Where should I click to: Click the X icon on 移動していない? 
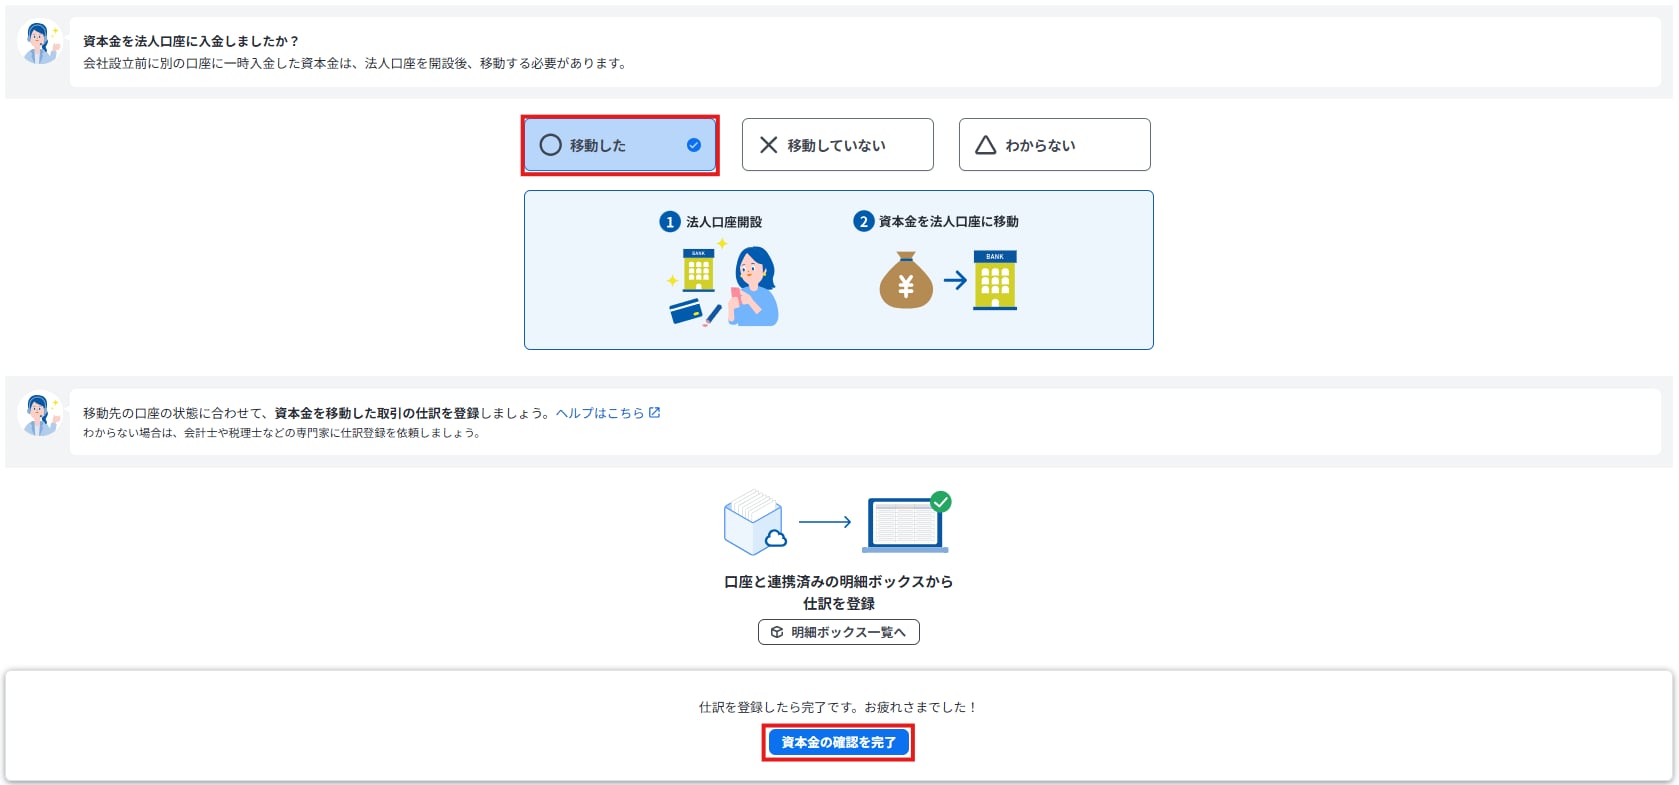(x=768, y=145)
